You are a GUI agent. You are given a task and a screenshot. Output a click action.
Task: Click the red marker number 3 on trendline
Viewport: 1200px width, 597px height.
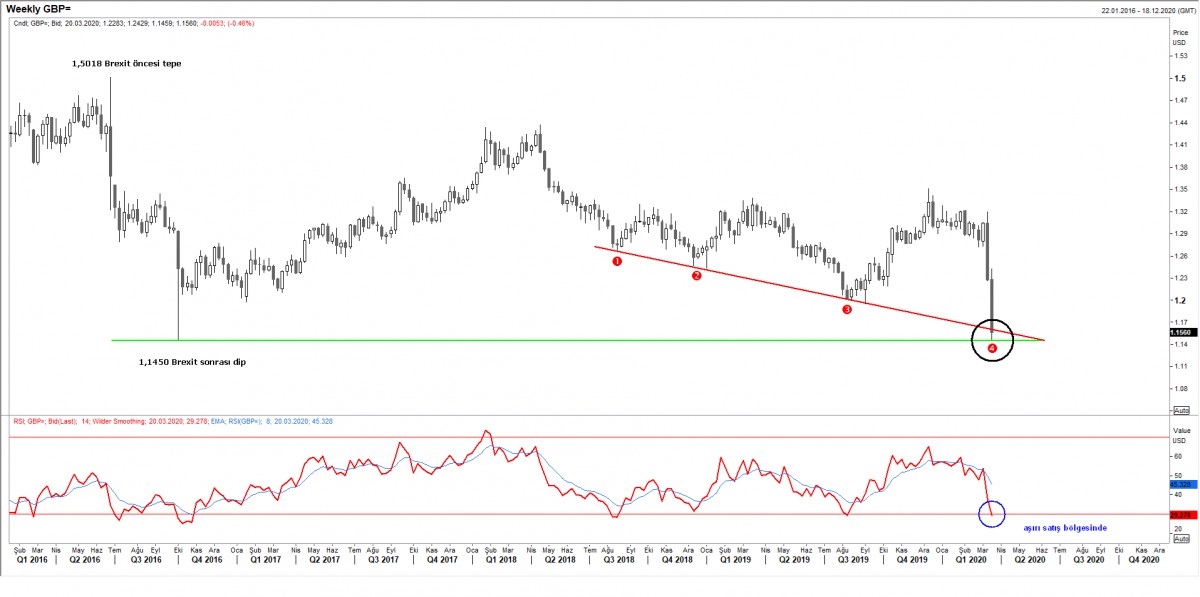coord(847,310)
